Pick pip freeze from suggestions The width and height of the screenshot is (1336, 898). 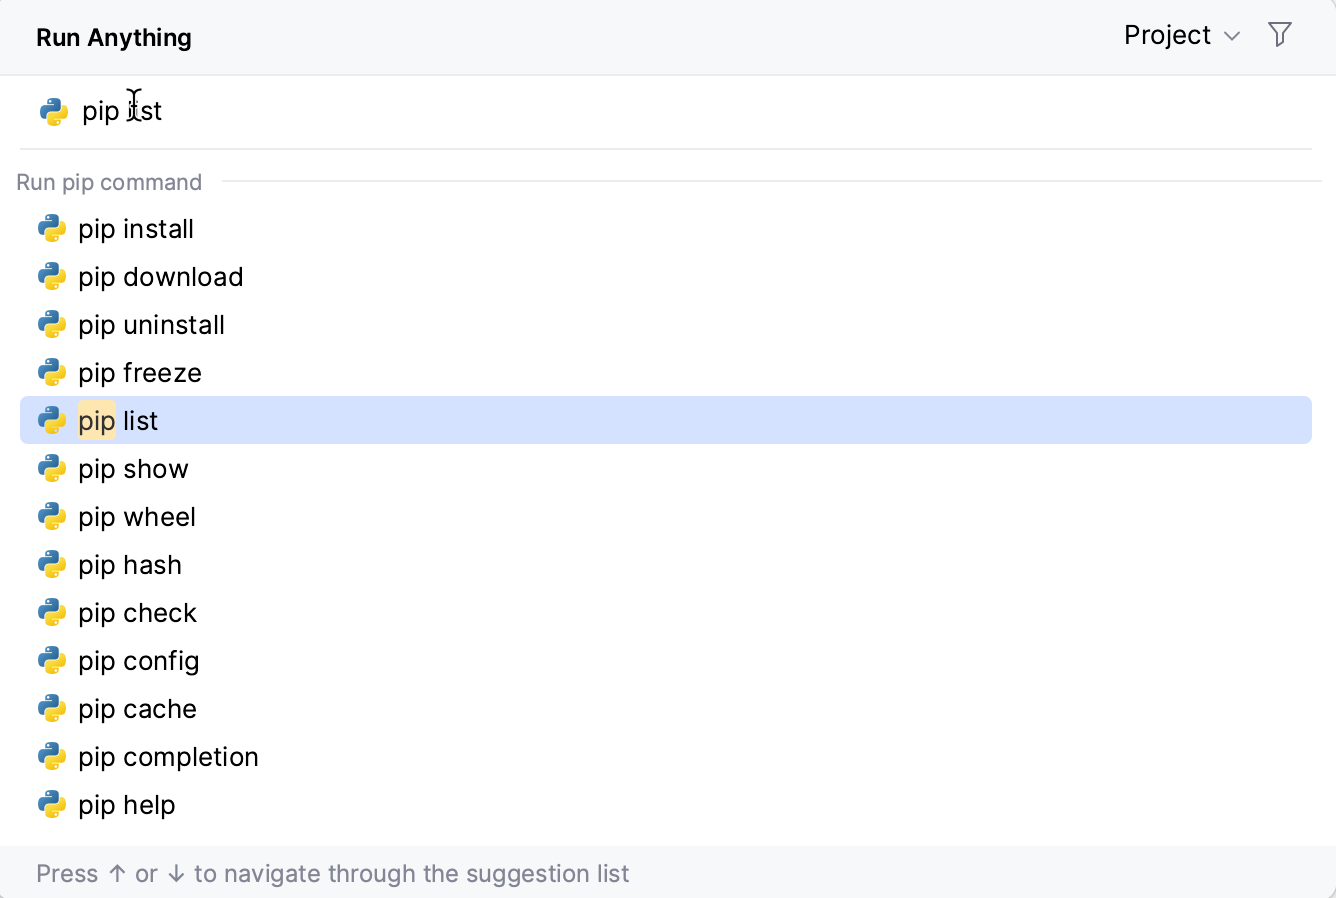coord(140,373)
